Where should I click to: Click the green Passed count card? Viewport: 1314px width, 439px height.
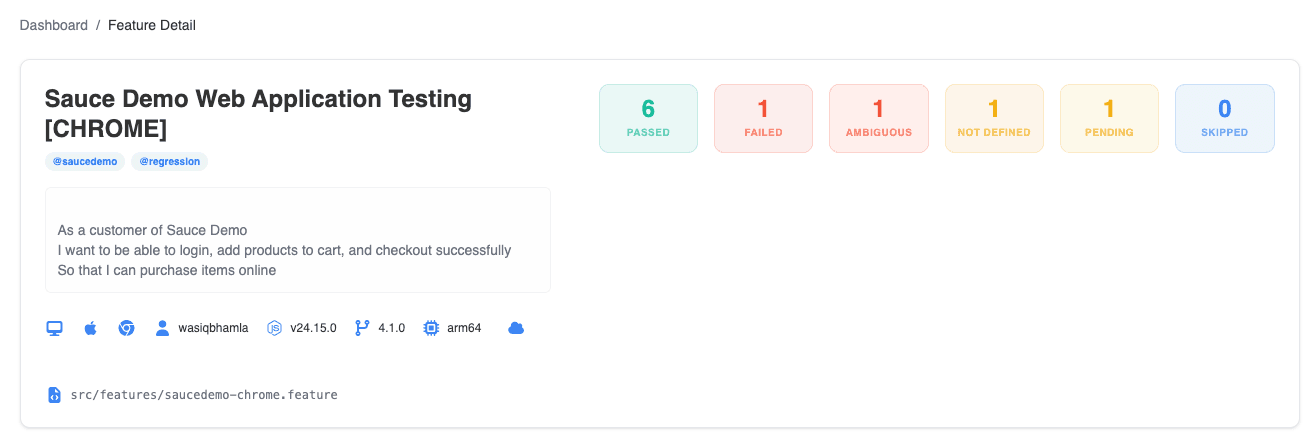click(648, 118)
